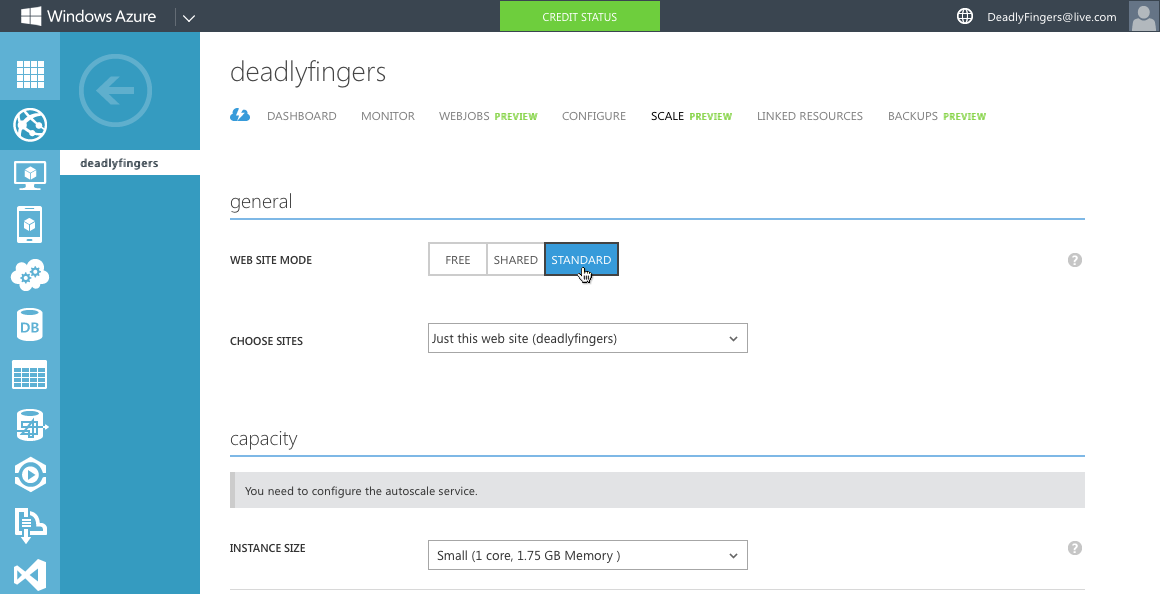1160x594 pixels.
Task: Select the Web Sites sidebar icon
Action: tap(30, 125)
